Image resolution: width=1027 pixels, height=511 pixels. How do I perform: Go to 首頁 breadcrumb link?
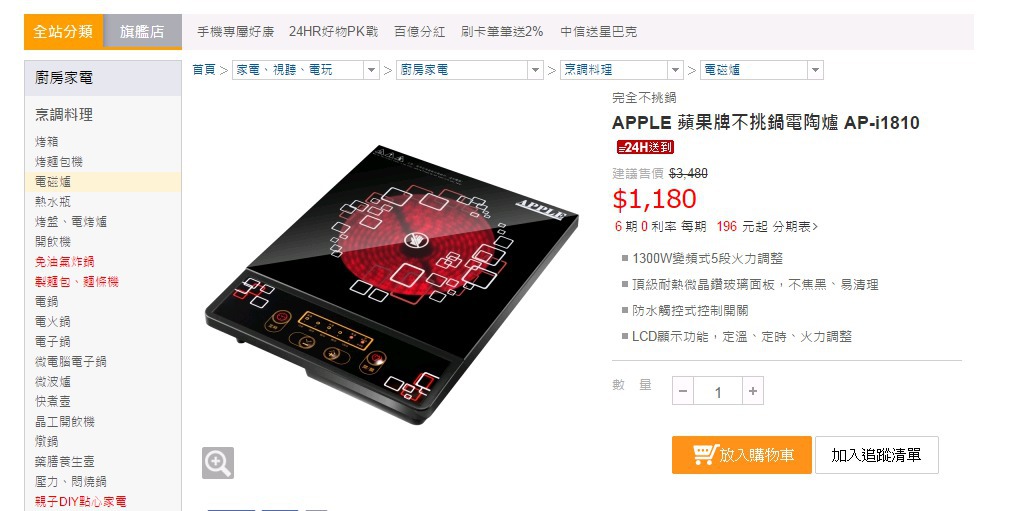point(204,69)
